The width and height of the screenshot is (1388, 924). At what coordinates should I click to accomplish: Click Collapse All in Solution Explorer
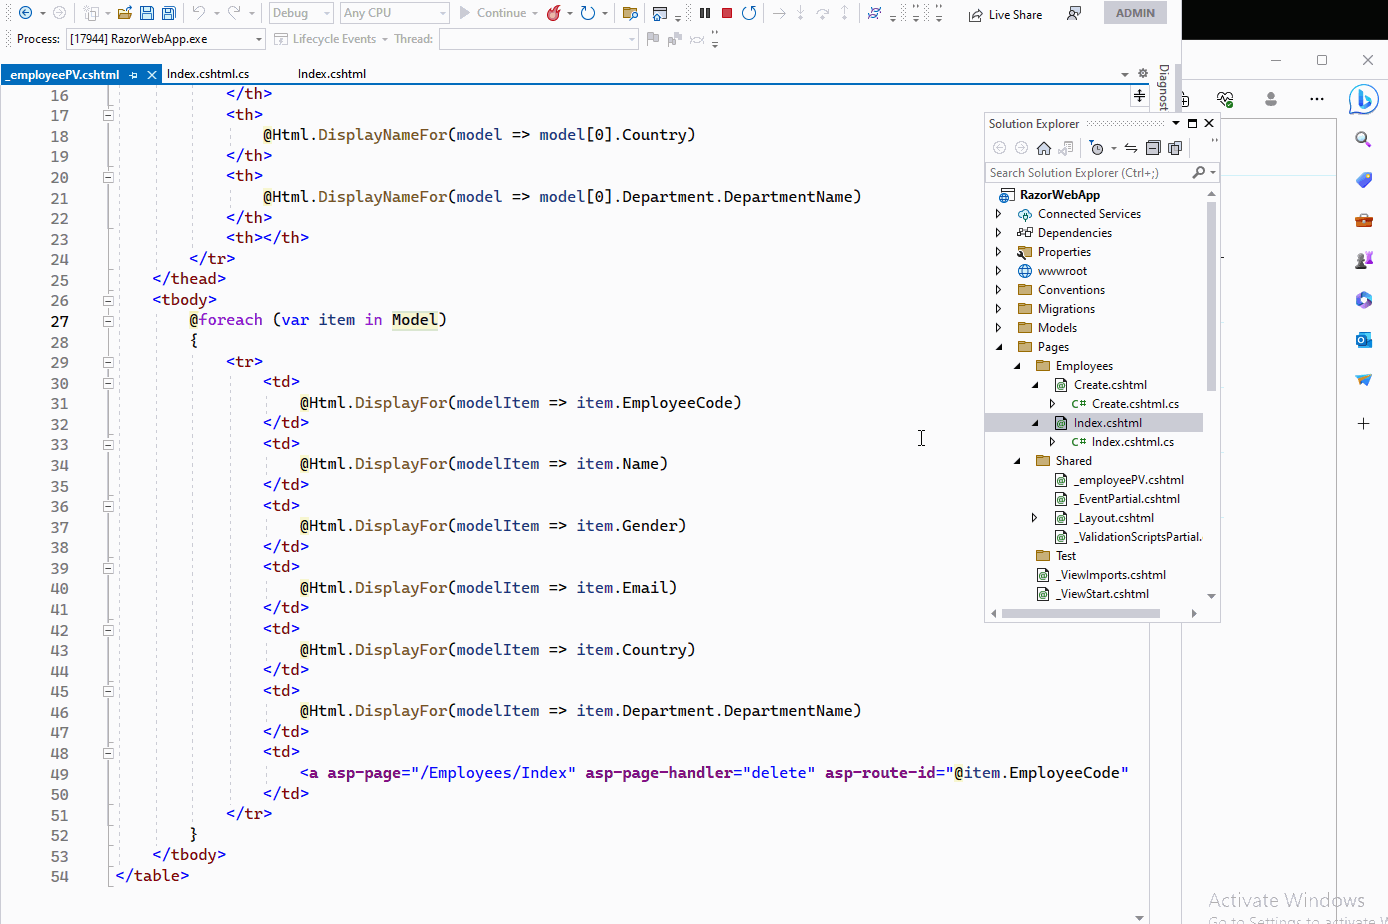pos(1153,148)
